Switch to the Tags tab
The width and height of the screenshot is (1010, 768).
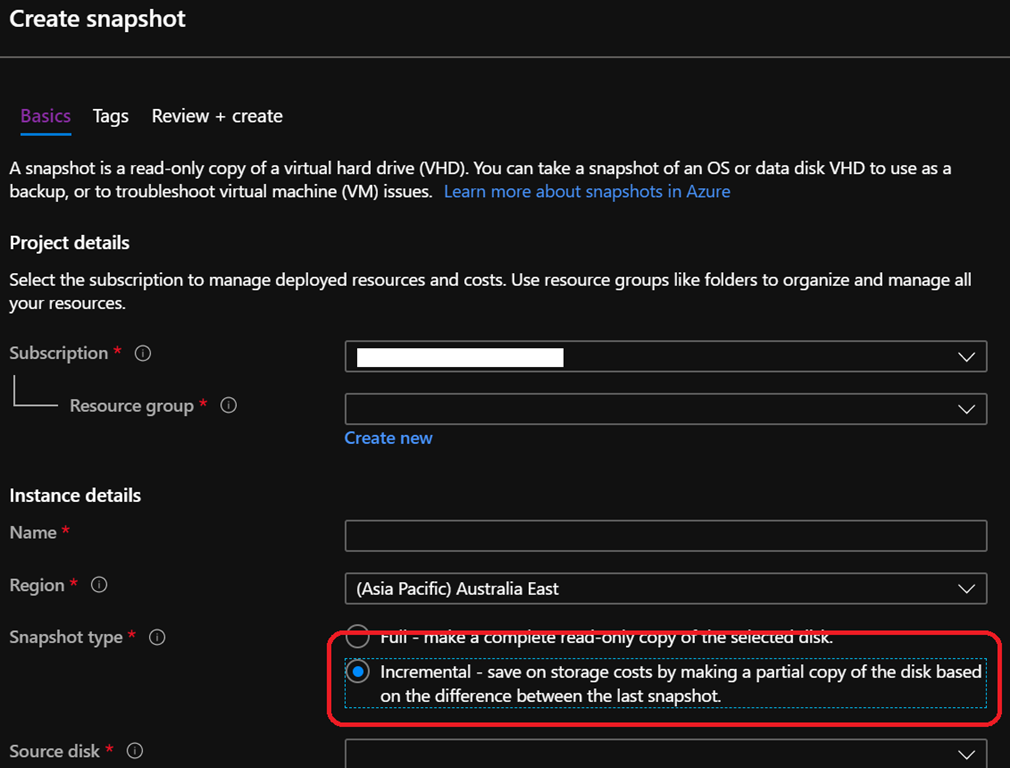pyautogui.click(x=110, y=116)
